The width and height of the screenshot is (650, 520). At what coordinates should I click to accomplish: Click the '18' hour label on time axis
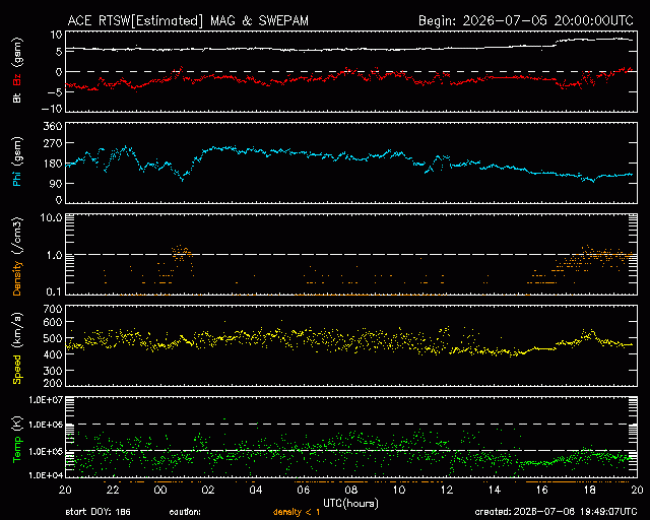pyautogui.click(x=589, y=490)
